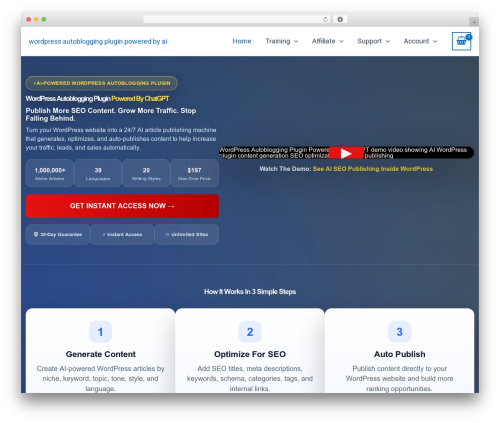Open a new browser tab with plus button
The height and width of the screenshot is (423, 500).
[x=474, y=22]
